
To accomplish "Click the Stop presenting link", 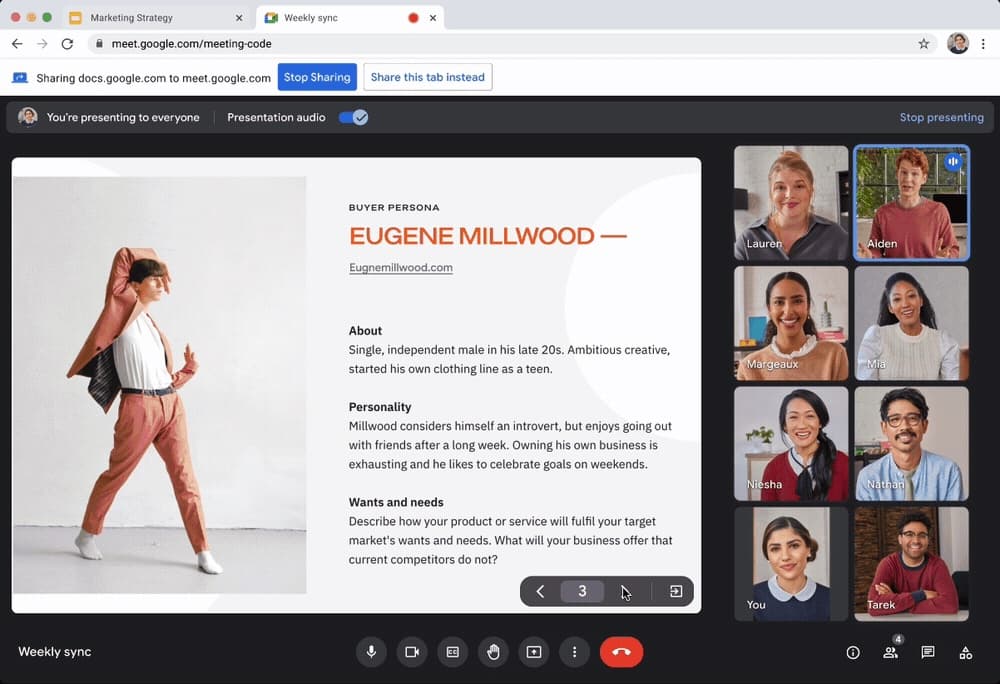I will pos(941,117).
